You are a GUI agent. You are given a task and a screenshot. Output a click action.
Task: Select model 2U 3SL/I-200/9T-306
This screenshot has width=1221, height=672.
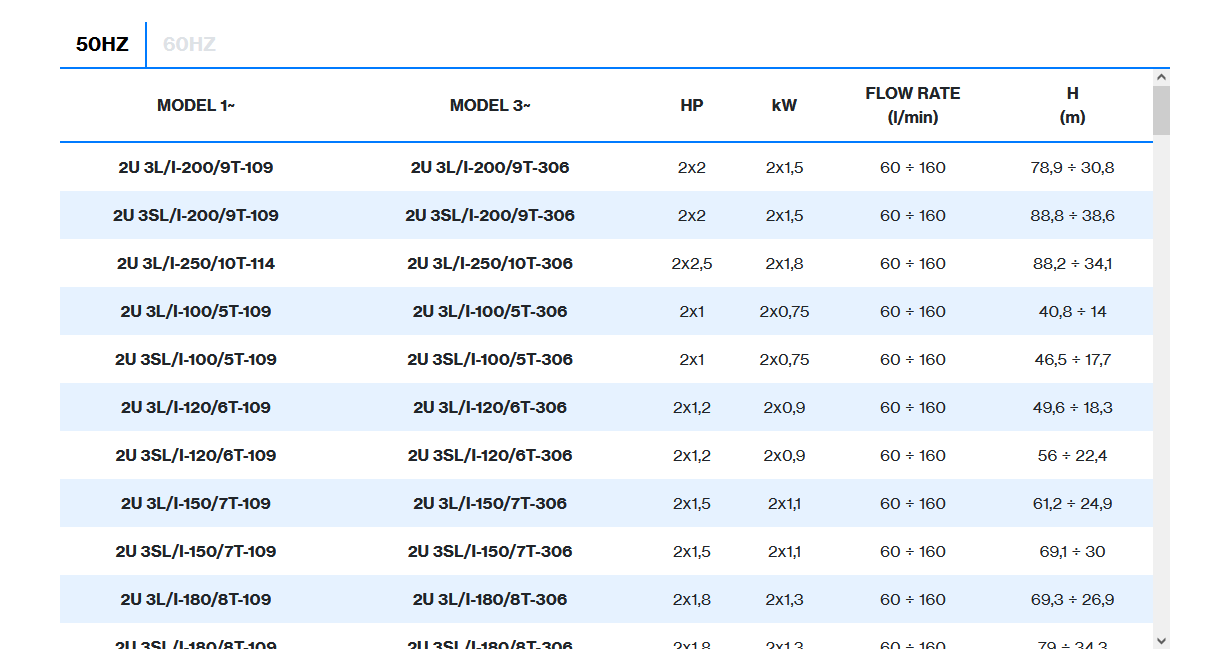(490, 215)
